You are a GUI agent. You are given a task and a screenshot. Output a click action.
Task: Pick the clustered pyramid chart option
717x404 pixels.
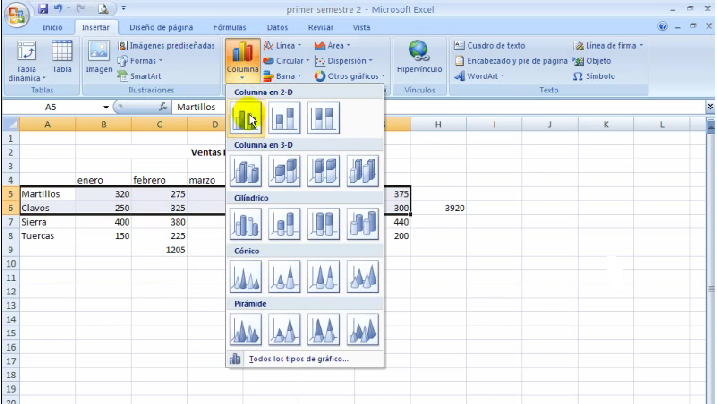click(245, 329)
